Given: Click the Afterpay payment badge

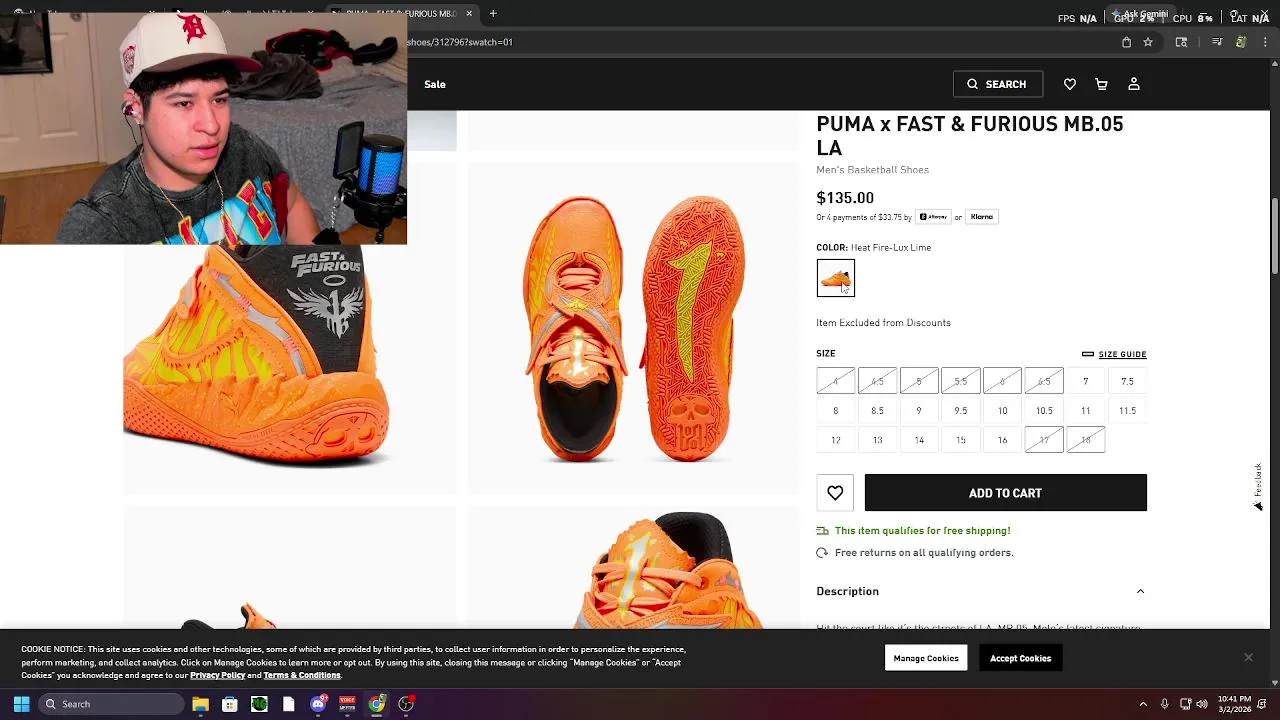Looking at the screenshot, I should tap(933, 217).
